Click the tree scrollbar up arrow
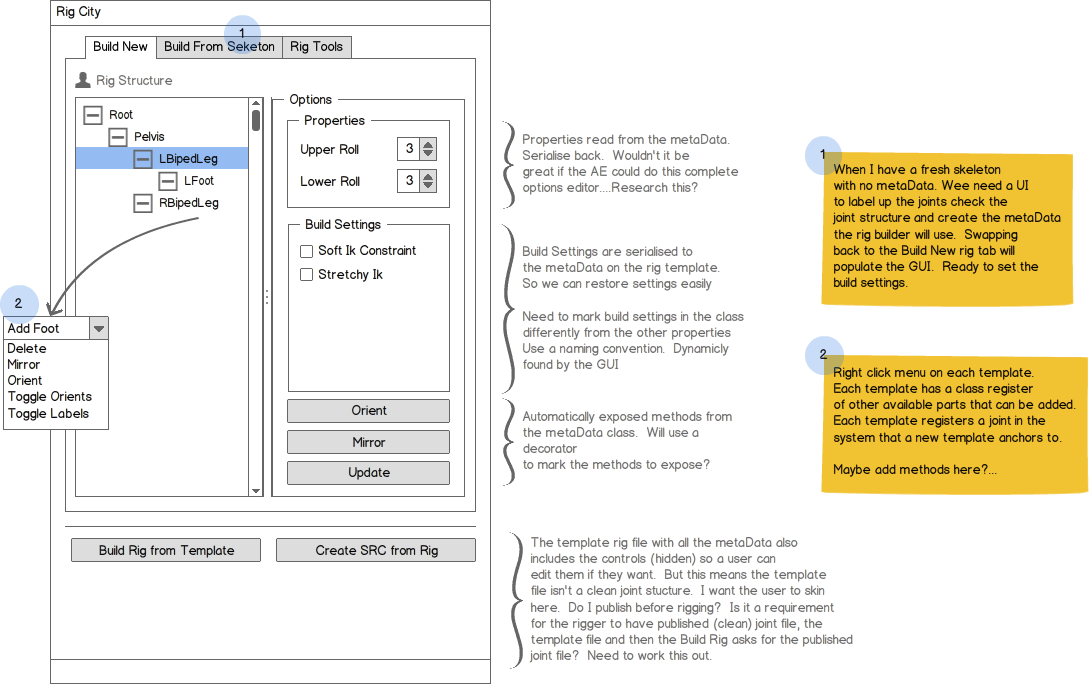 click(256, 103)
